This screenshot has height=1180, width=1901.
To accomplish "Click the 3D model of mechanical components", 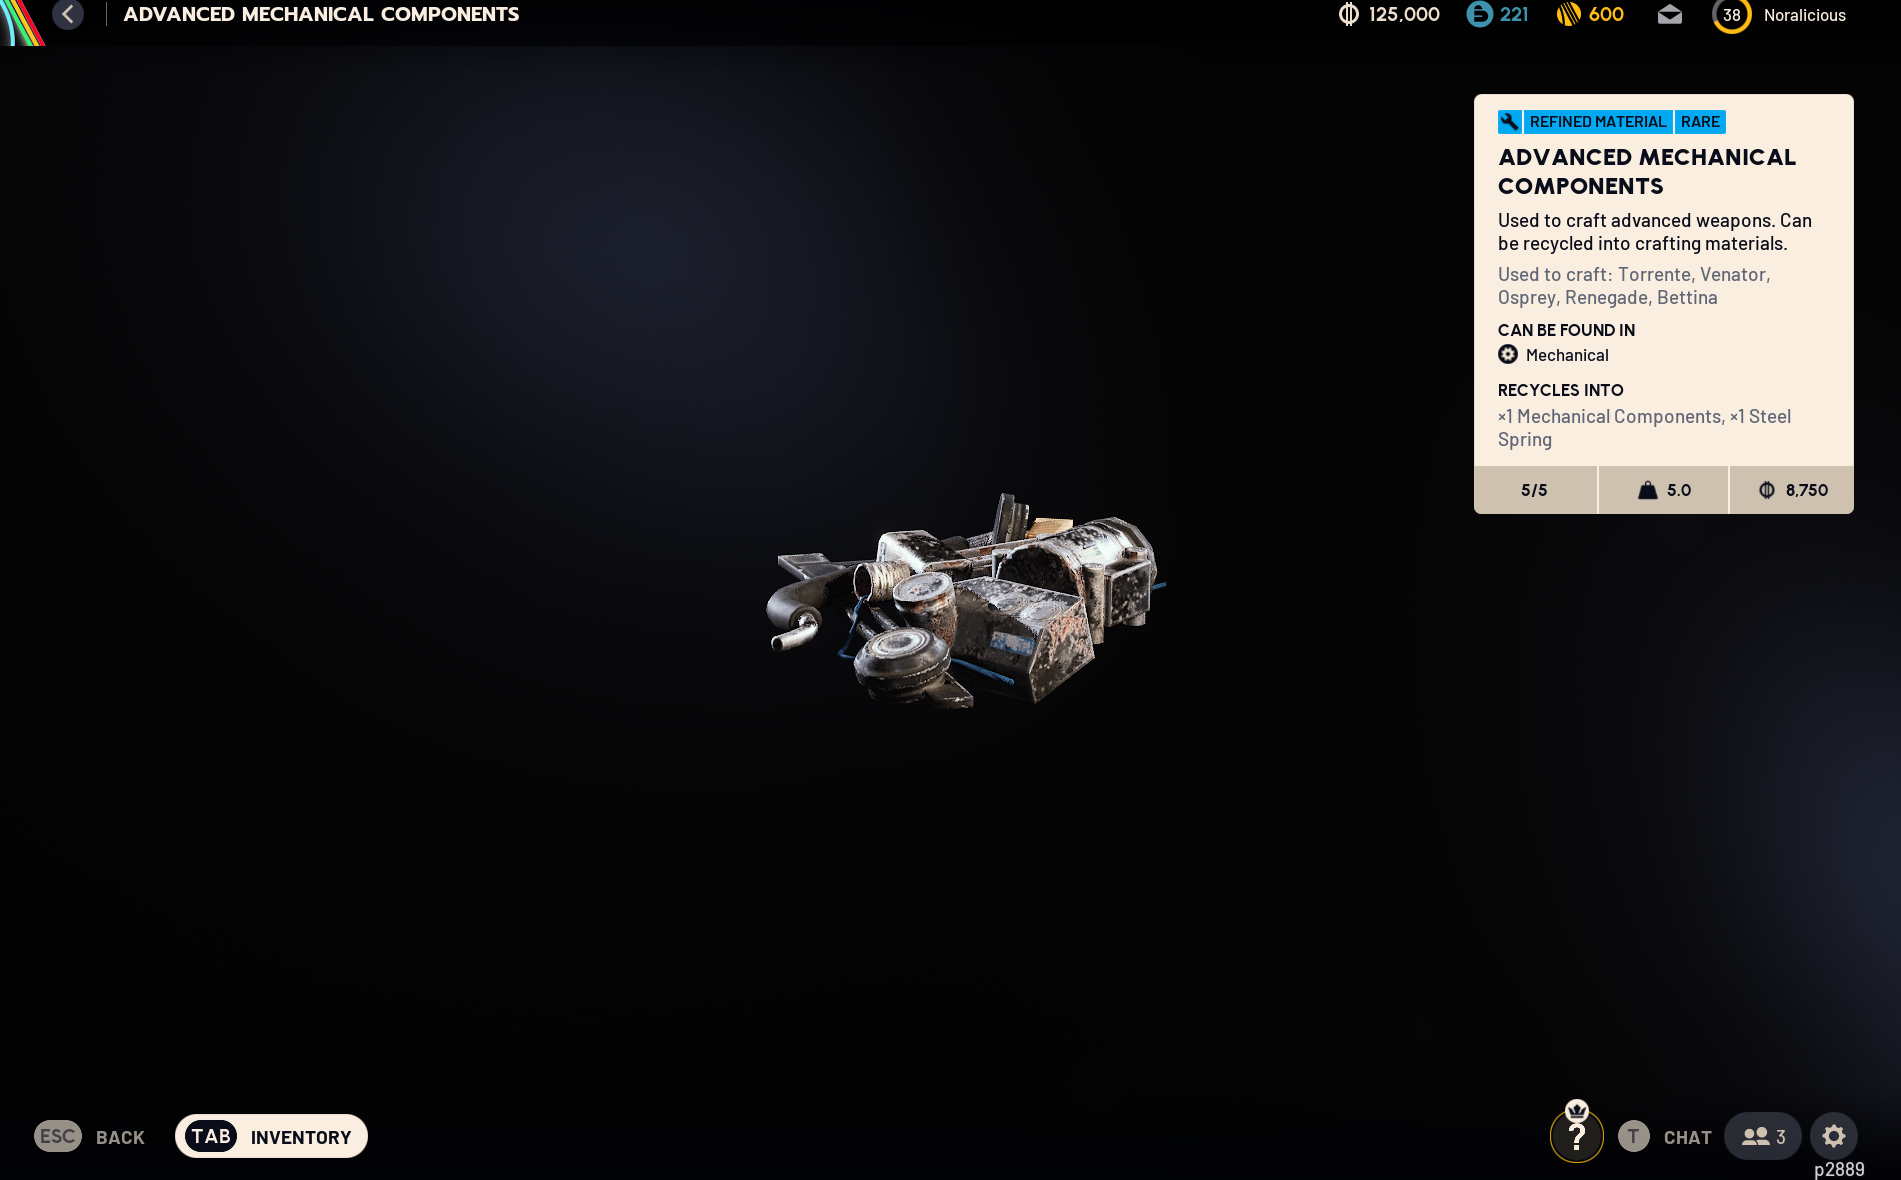I will pyautogui.click(x=965, y=600).
